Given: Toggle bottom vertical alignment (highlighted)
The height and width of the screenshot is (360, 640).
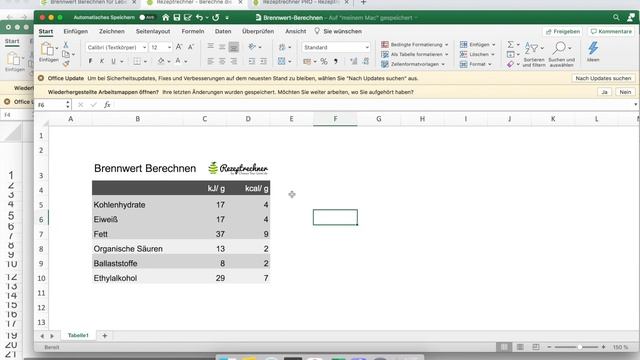Looking at the screenshot, I should pos(233,47).
